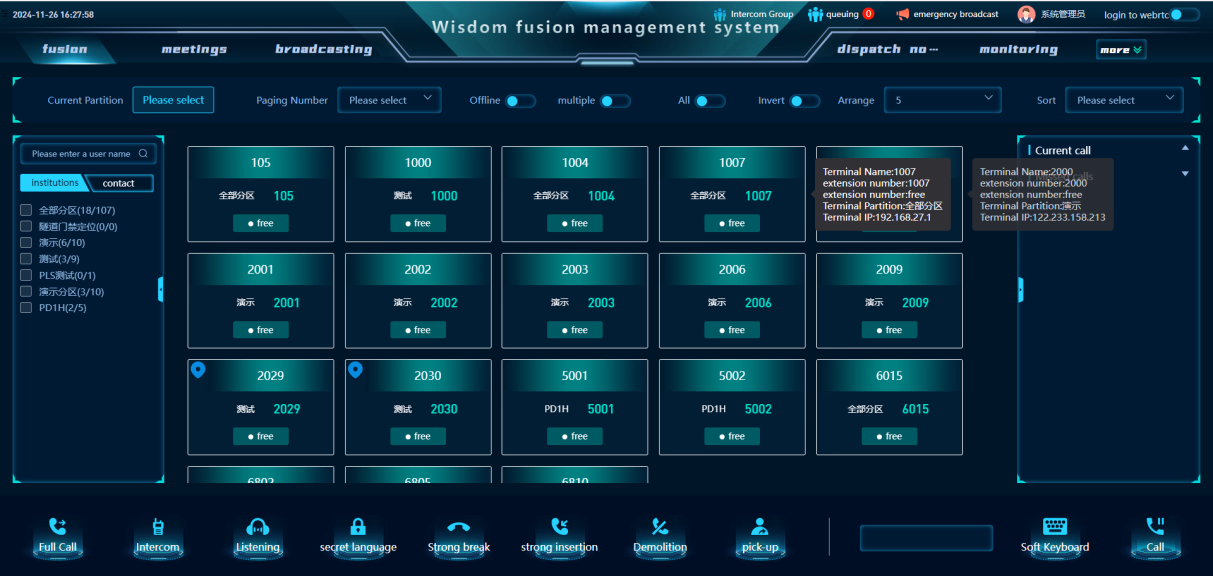Enable the multiple selection switch

tap(614, 101)
